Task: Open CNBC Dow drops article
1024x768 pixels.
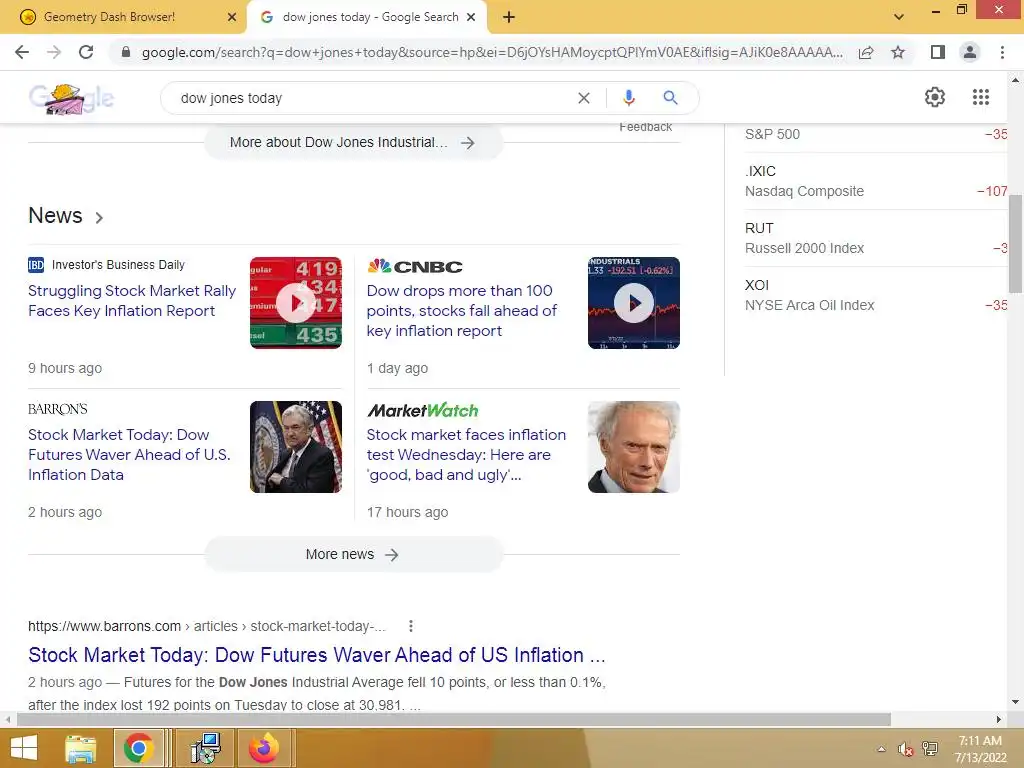Action: (462, 310)
